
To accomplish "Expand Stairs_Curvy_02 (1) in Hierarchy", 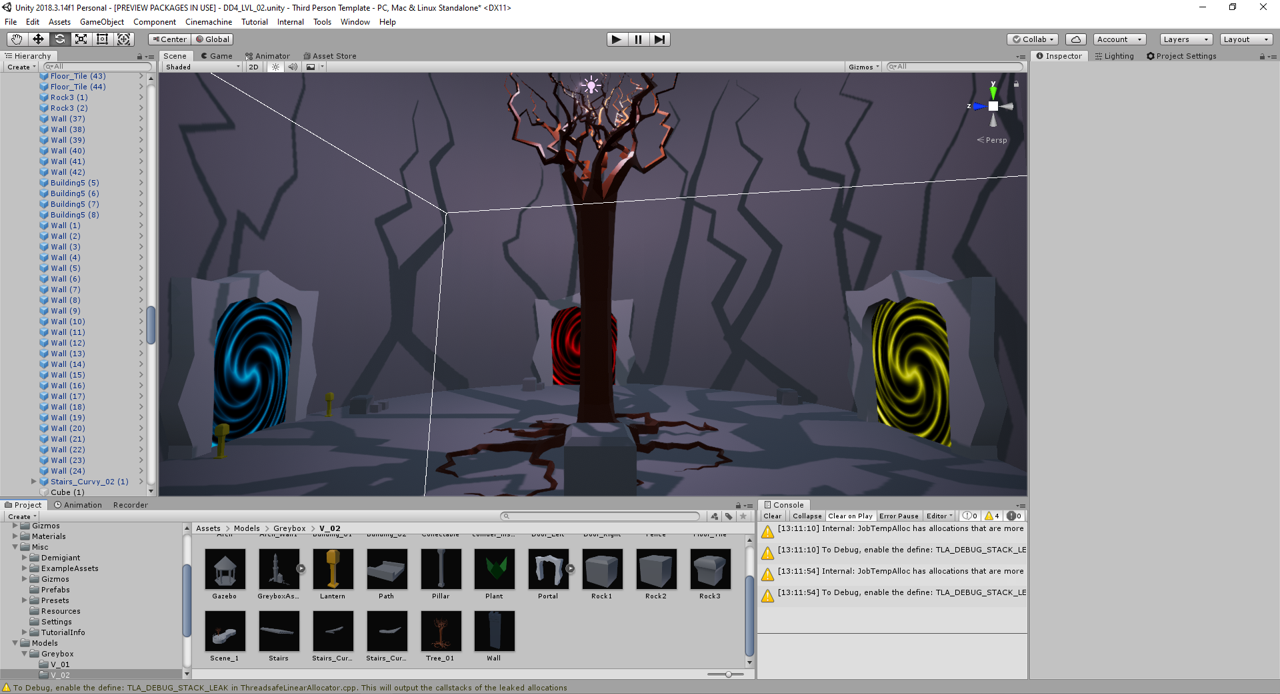I will click(34, 482).
